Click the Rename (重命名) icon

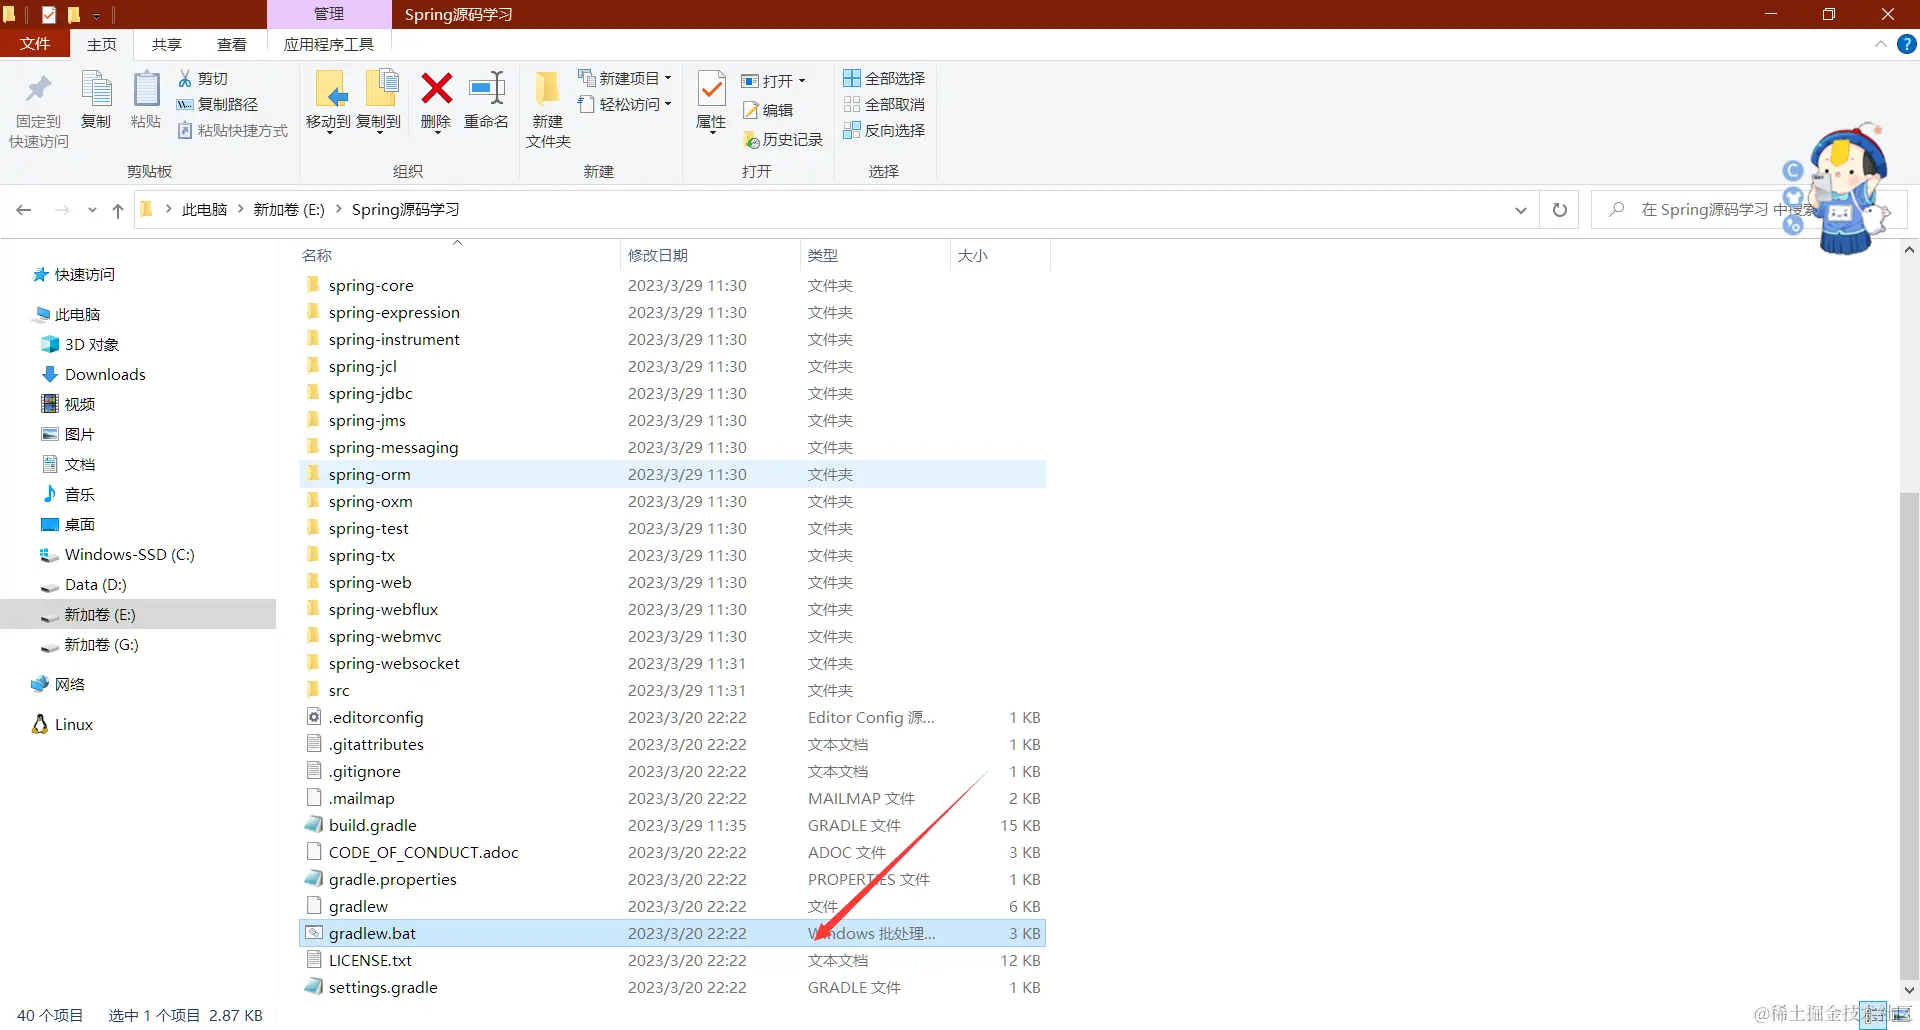click(x=487, y=89)
